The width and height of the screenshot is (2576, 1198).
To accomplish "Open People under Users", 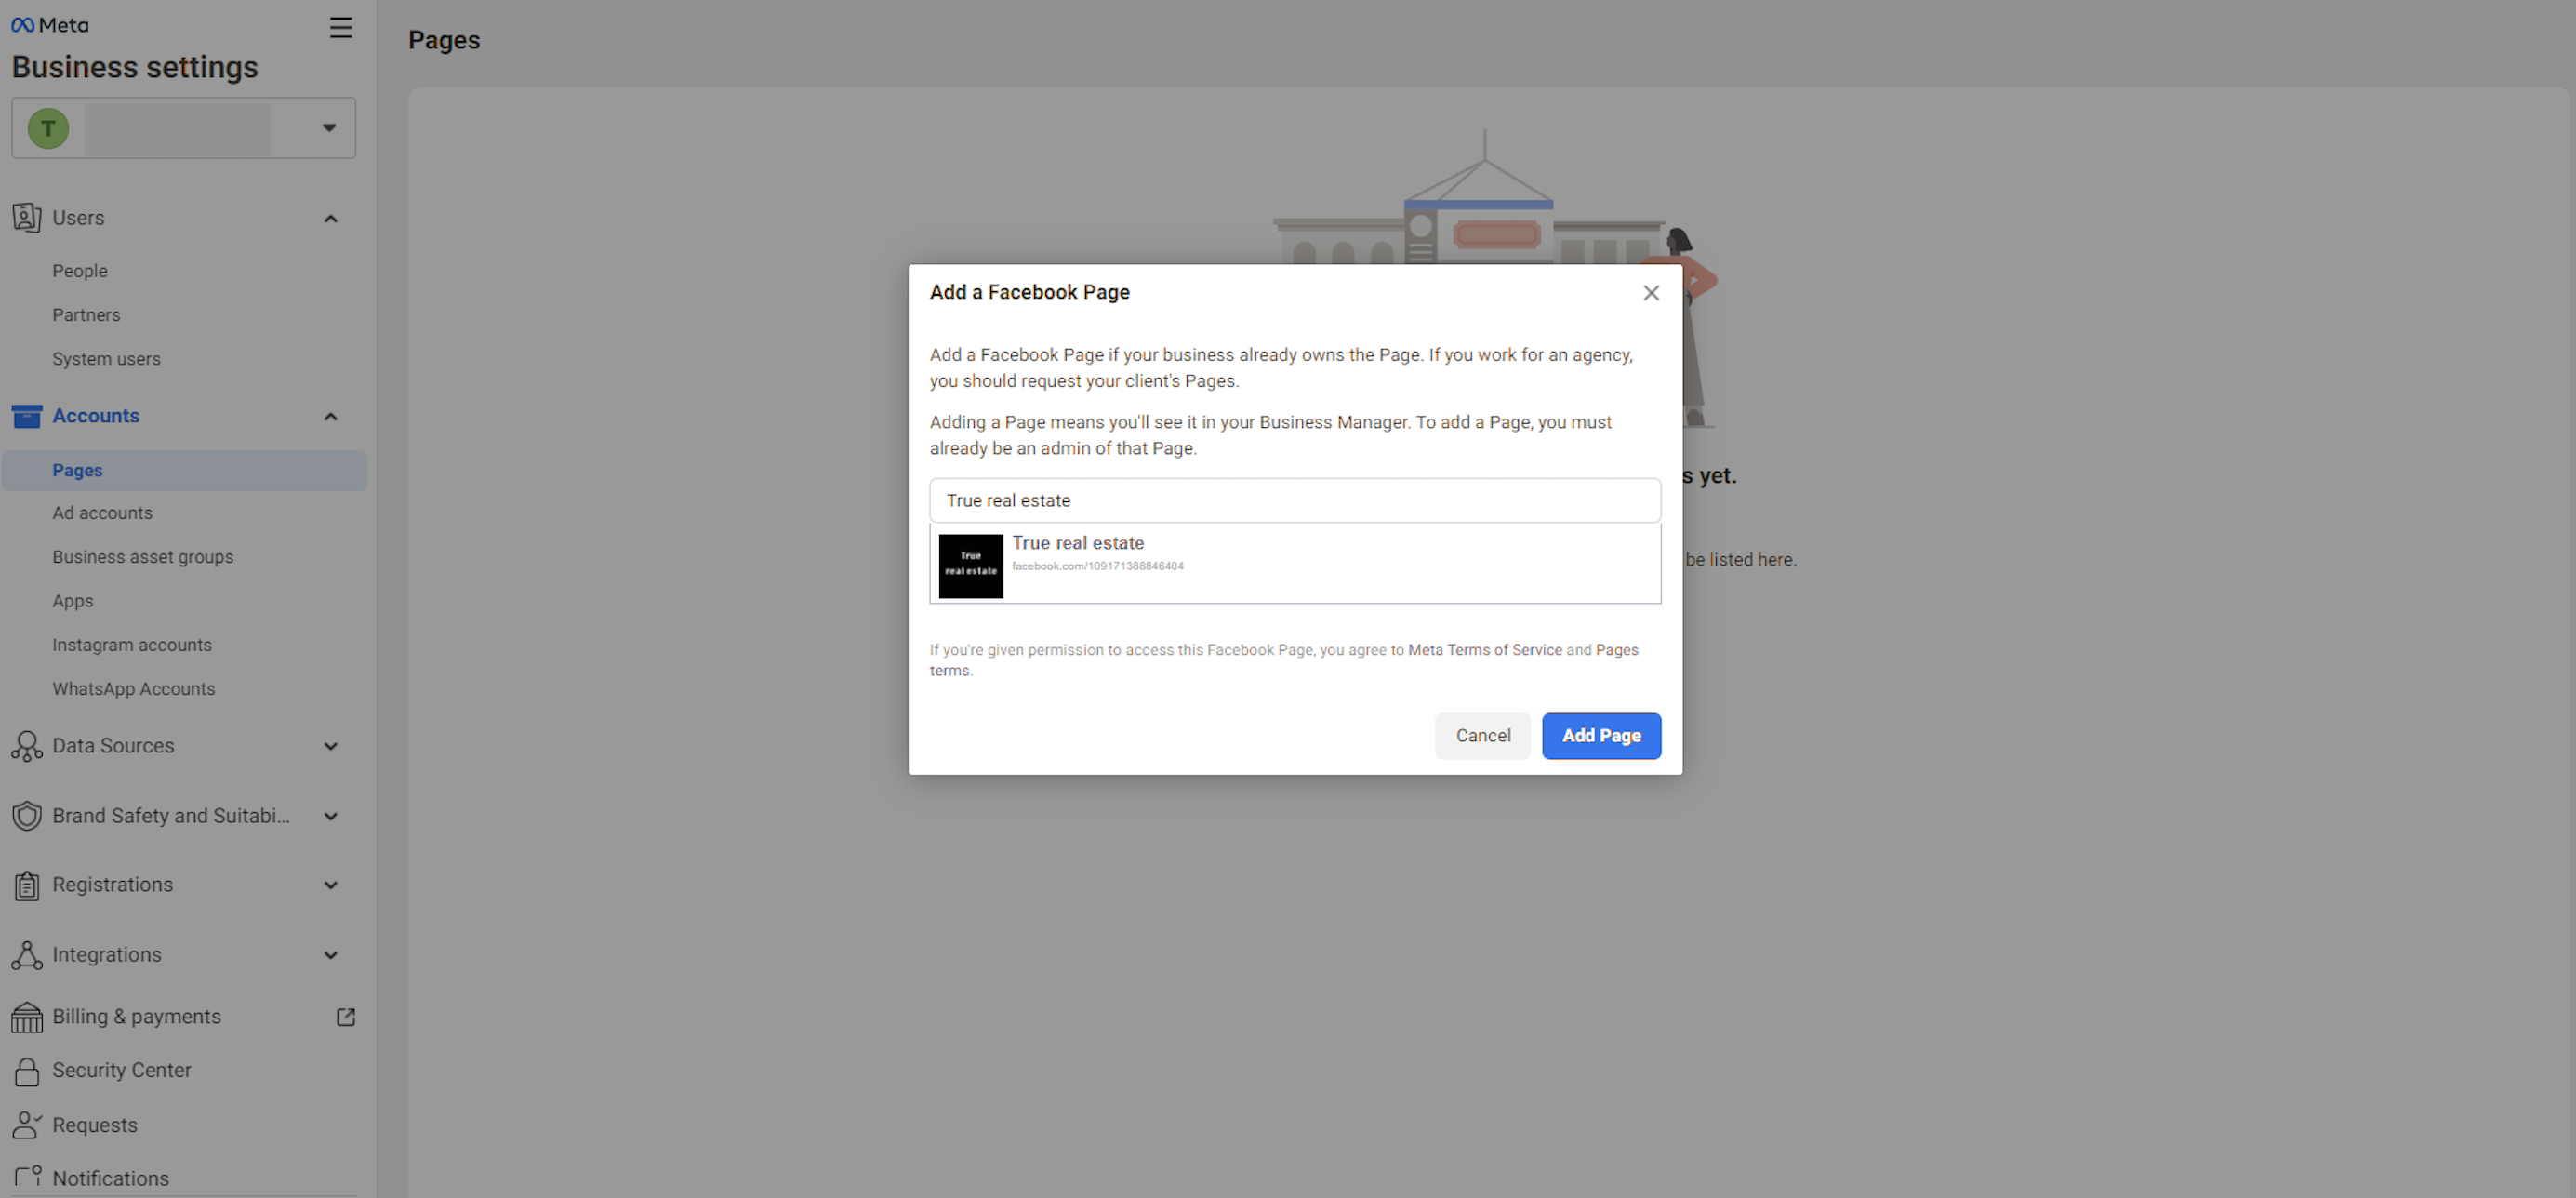I will click(80, 271).
